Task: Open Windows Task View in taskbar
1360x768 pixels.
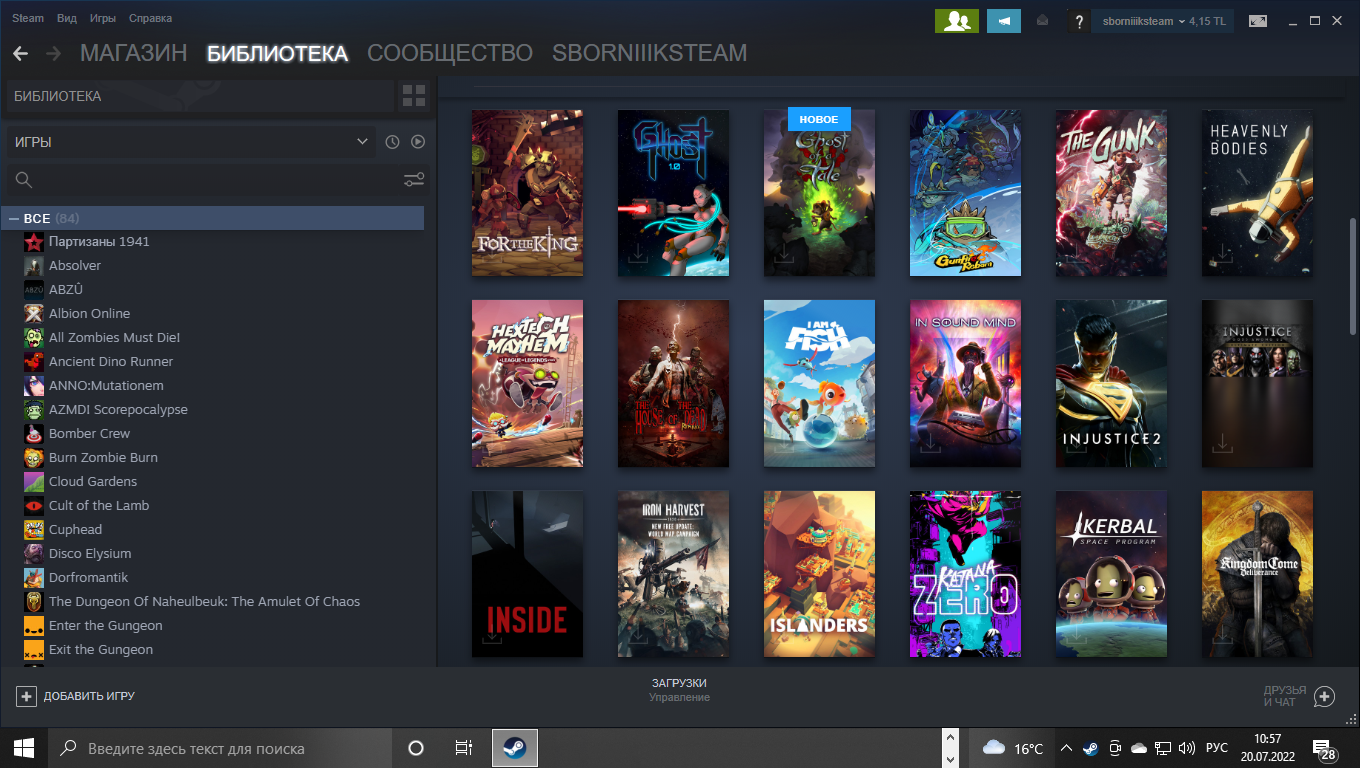Action: 463,748
